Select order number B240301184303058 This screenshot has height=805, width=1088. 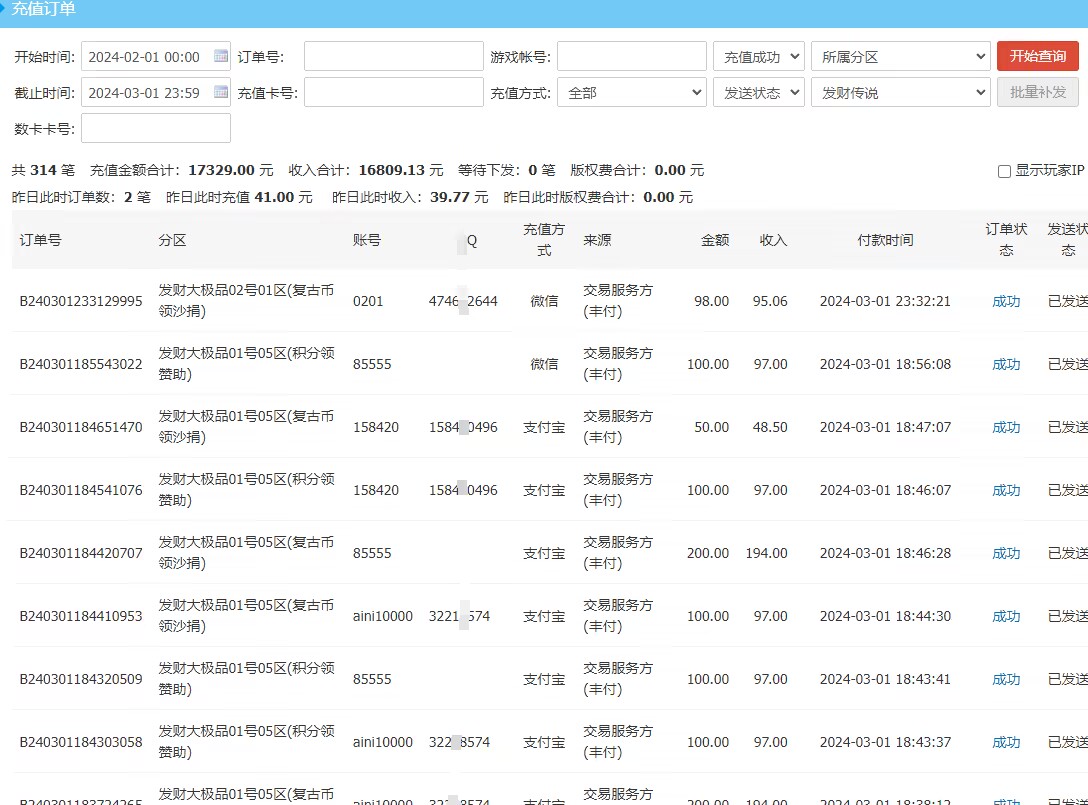click(x=80, y=743)
